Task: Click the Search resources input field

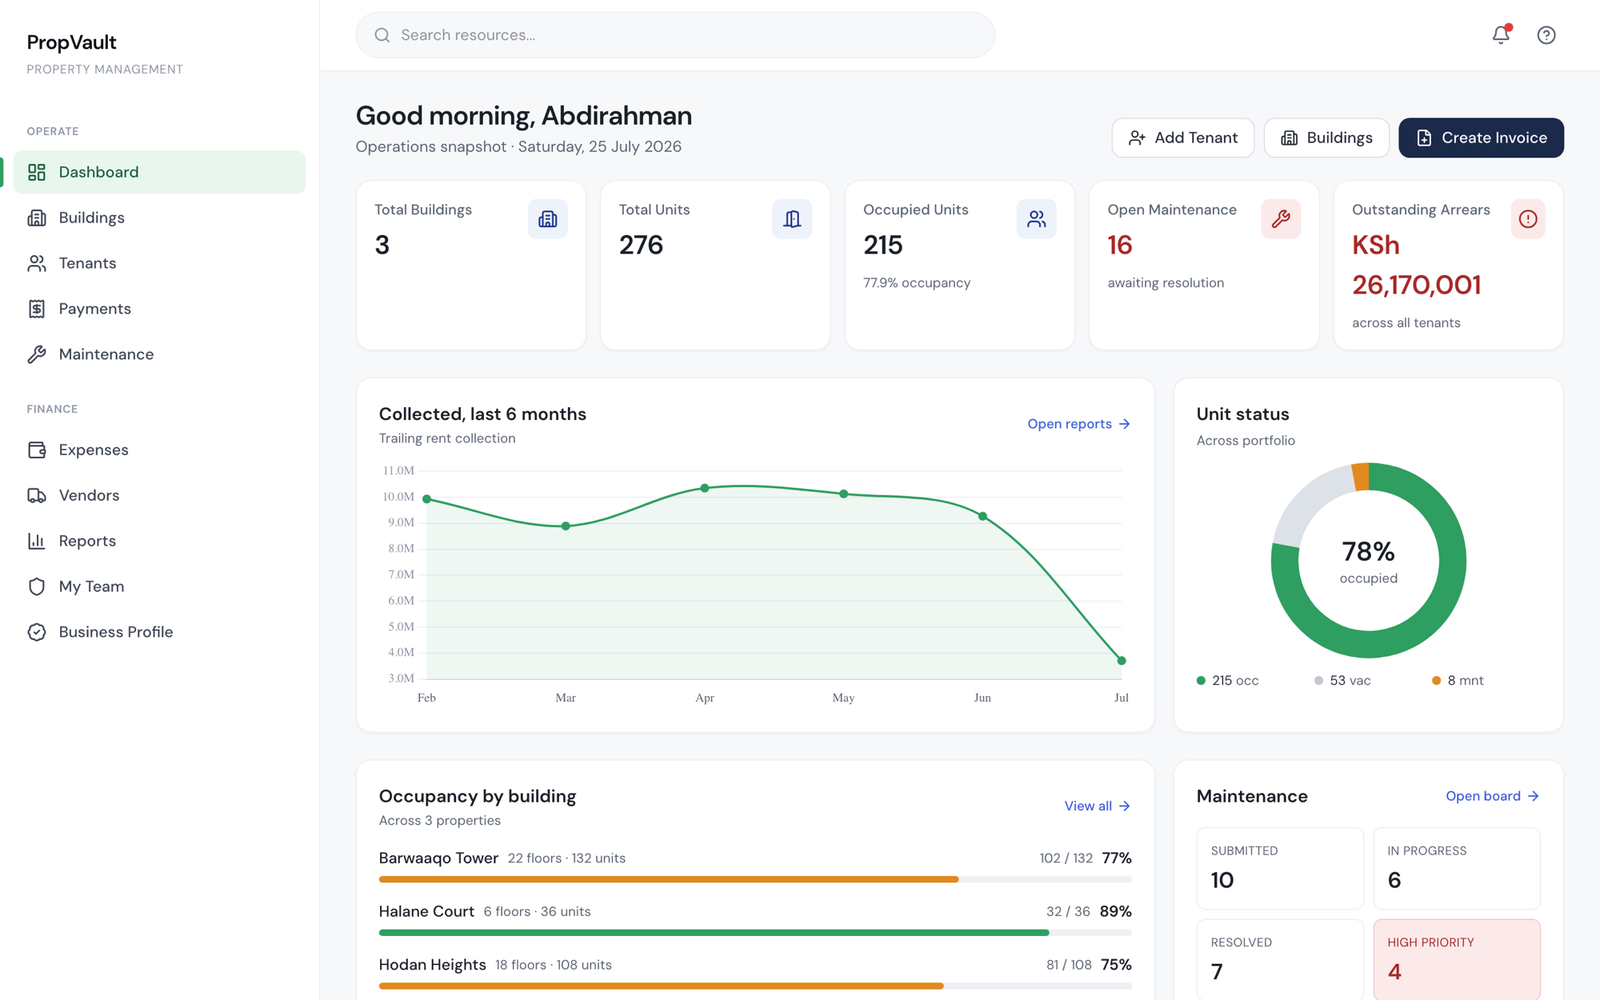Action: (675, 35)
